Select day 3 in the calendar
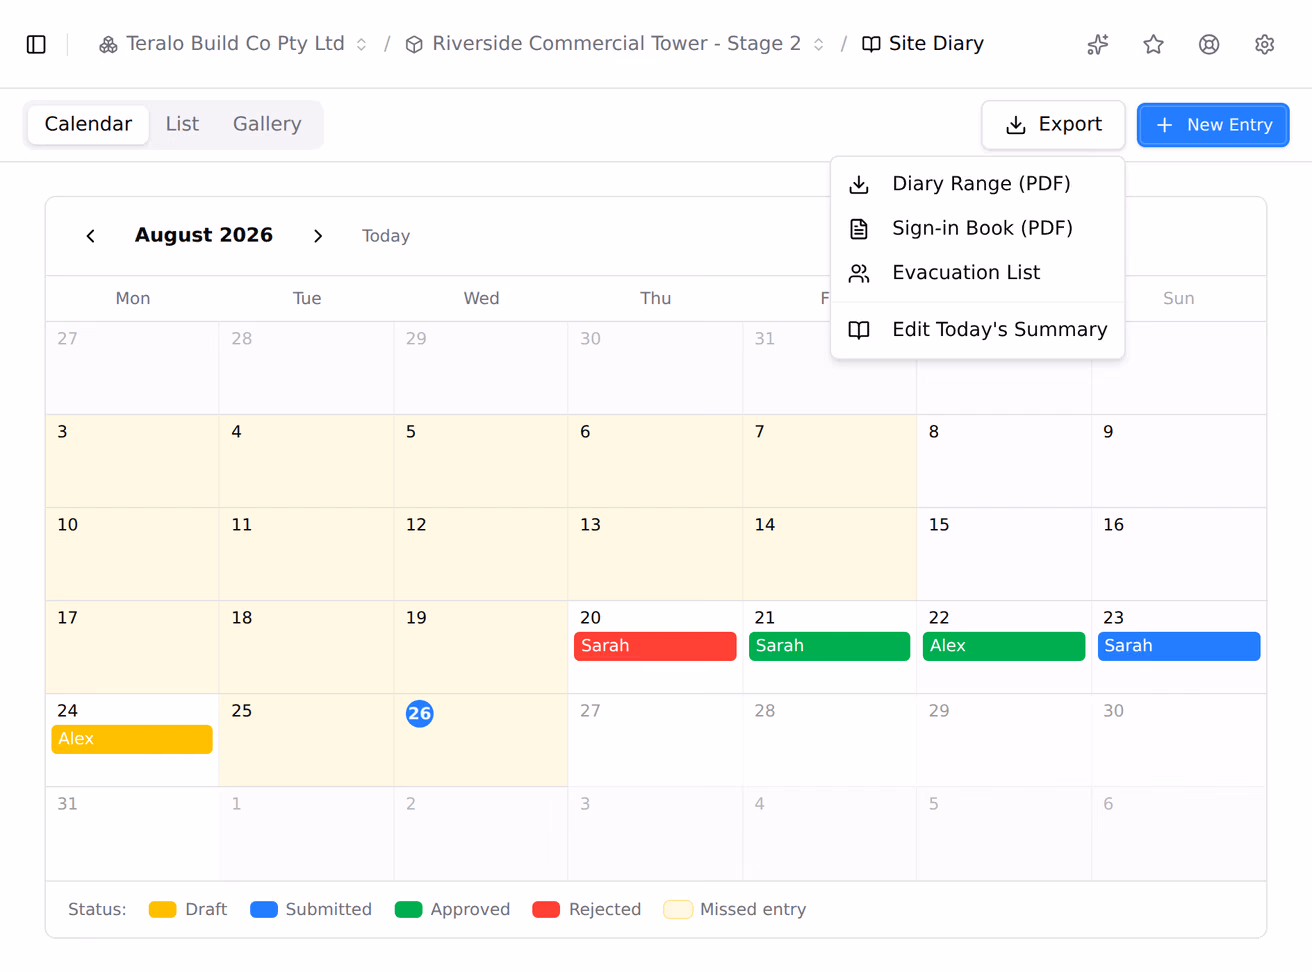Screen dimensions: 1312x972 132,461
